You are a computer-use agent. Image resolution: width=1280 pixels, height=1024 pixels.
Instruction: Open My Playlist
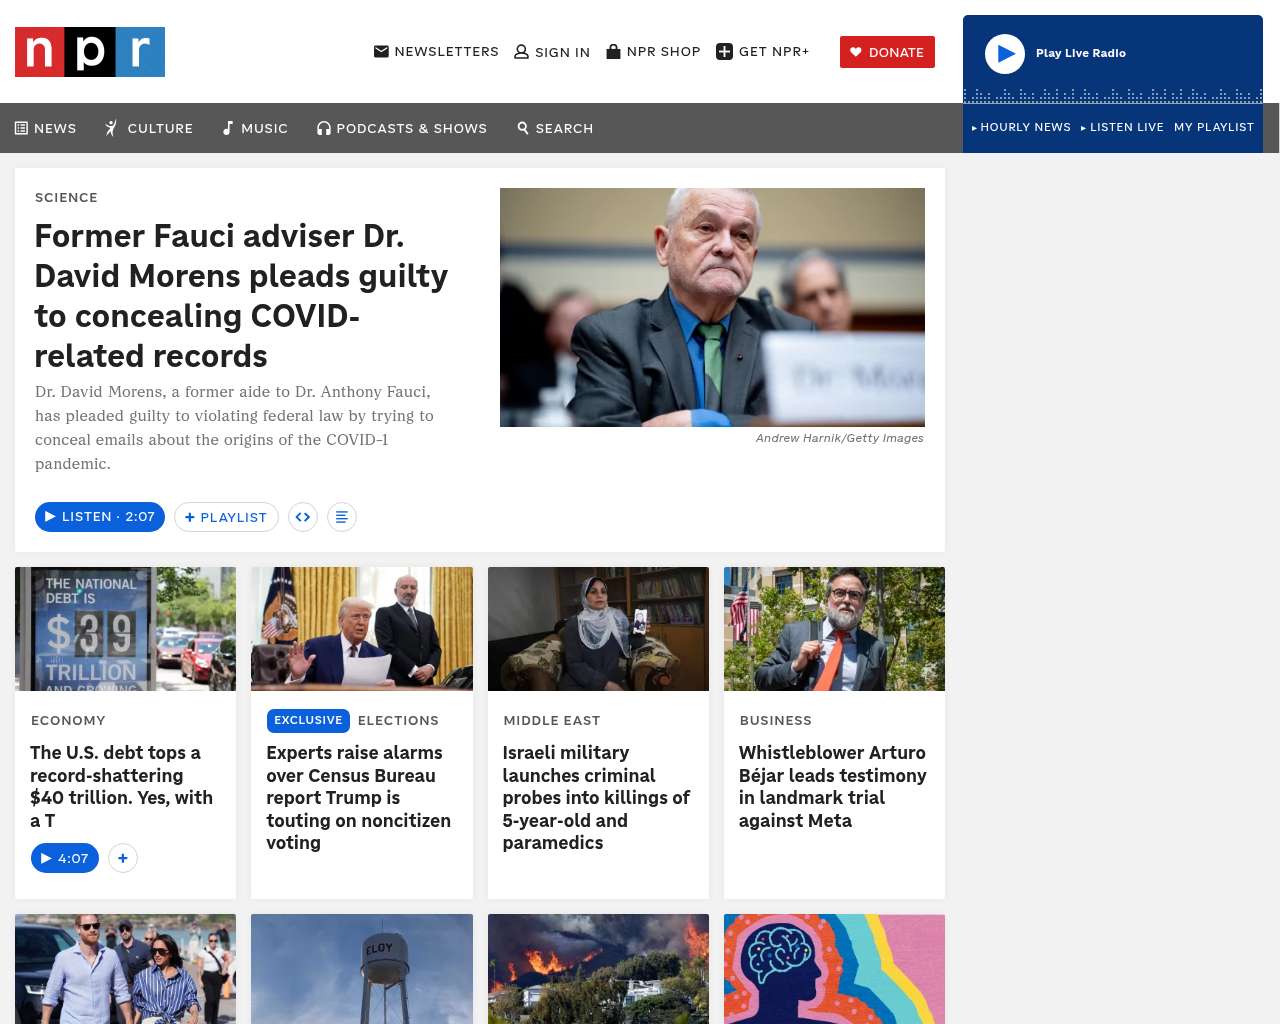click(x=1214, y=127)
